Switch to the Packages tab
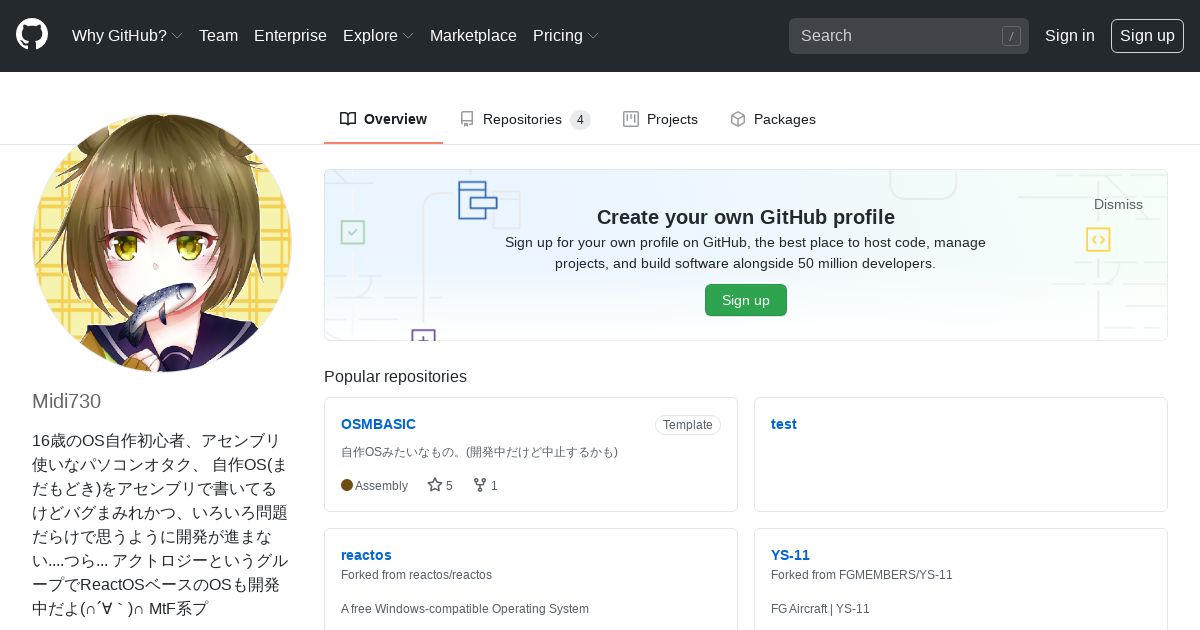The image size is (1200, 630). 773,119
